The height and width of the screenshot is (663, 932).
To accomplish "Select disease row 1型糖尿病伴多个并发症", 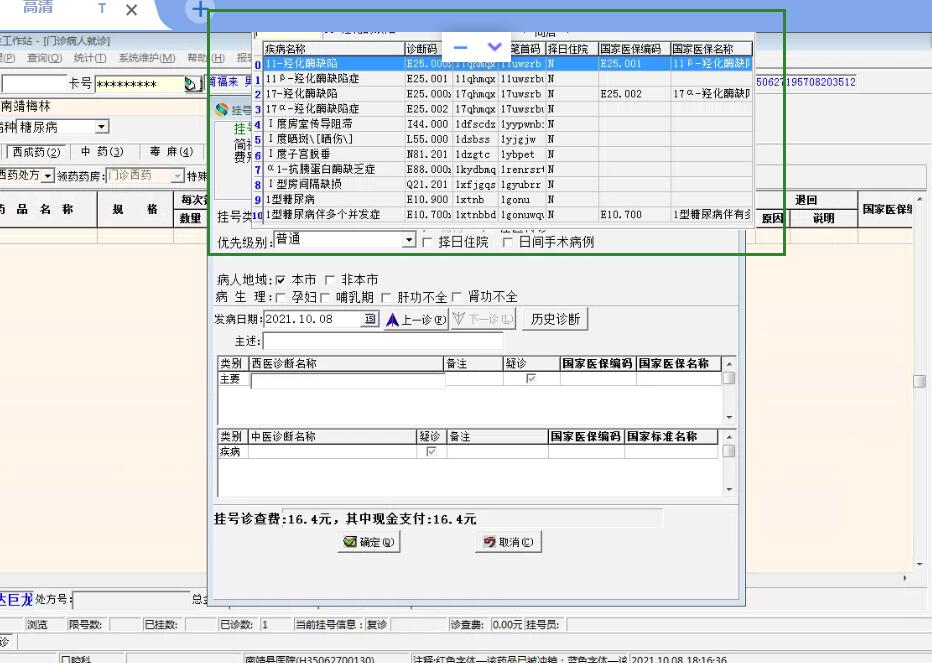I will tap(508, 215).
